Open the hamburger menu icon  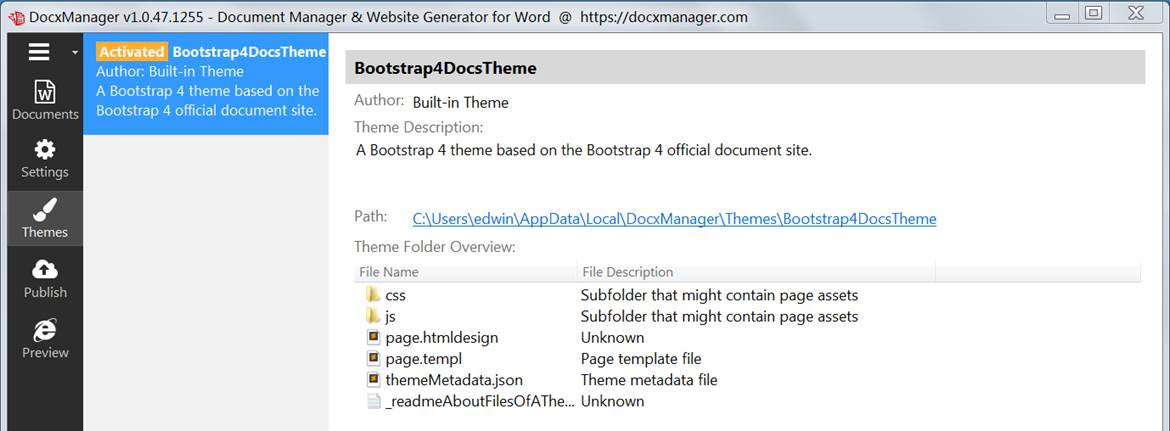click(x=39, y=51)
